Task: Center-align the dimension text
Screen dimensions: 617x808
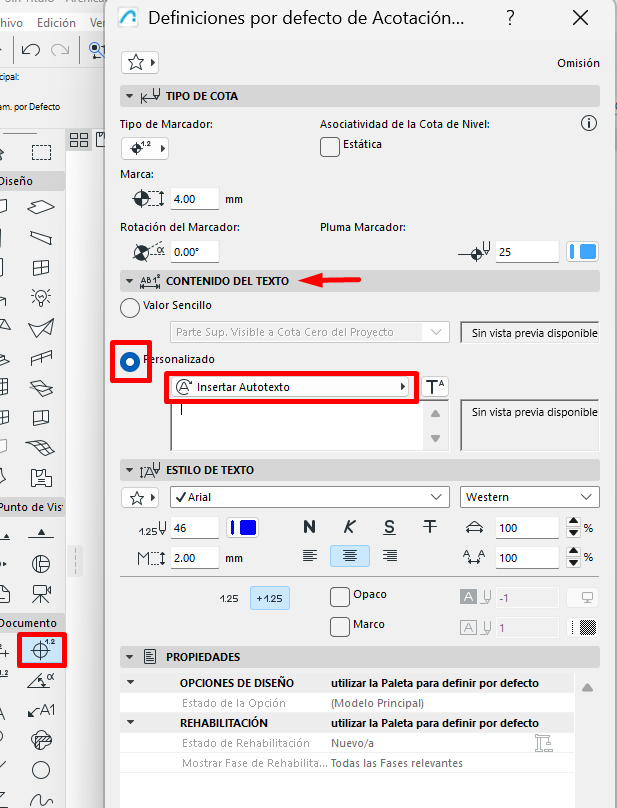Action: point(349,556)
